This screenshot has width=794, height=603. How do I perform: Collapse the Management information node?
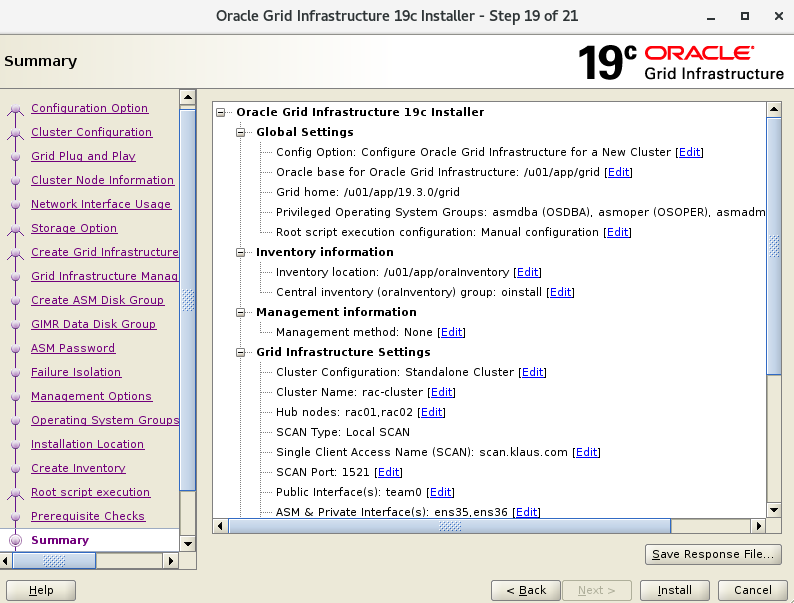[x=241, y=312]
